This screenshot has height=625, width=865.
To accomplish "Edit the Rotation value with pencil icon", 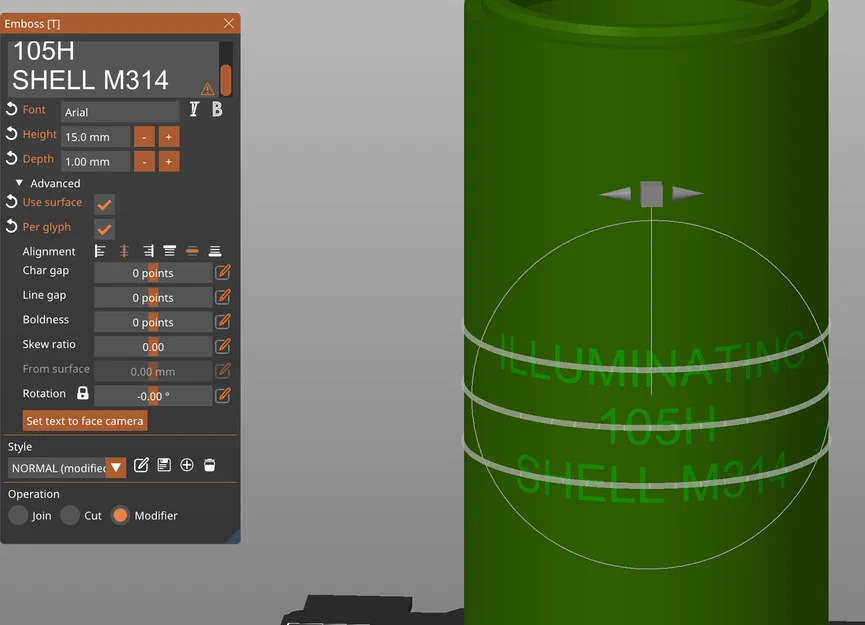I will (223, 395).
